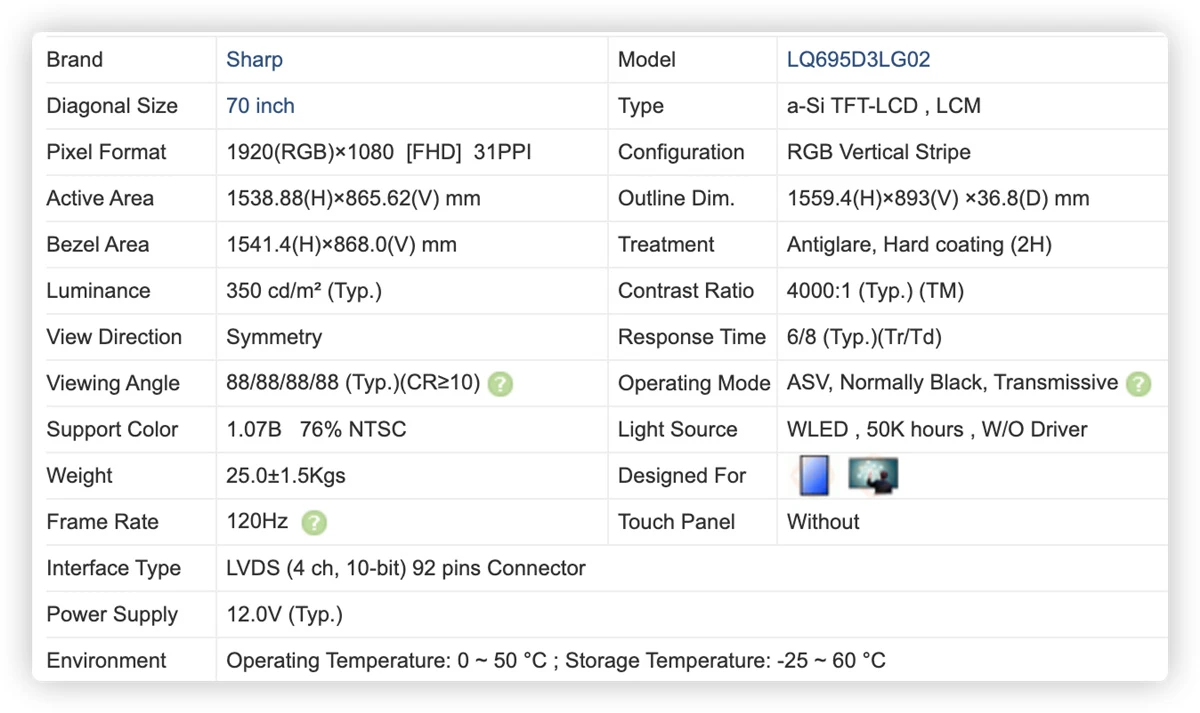Select LVDS (4 ch, 10-bit) 92 pins Connector
The height and width of the screenshot is (713, 1200).
406,568
